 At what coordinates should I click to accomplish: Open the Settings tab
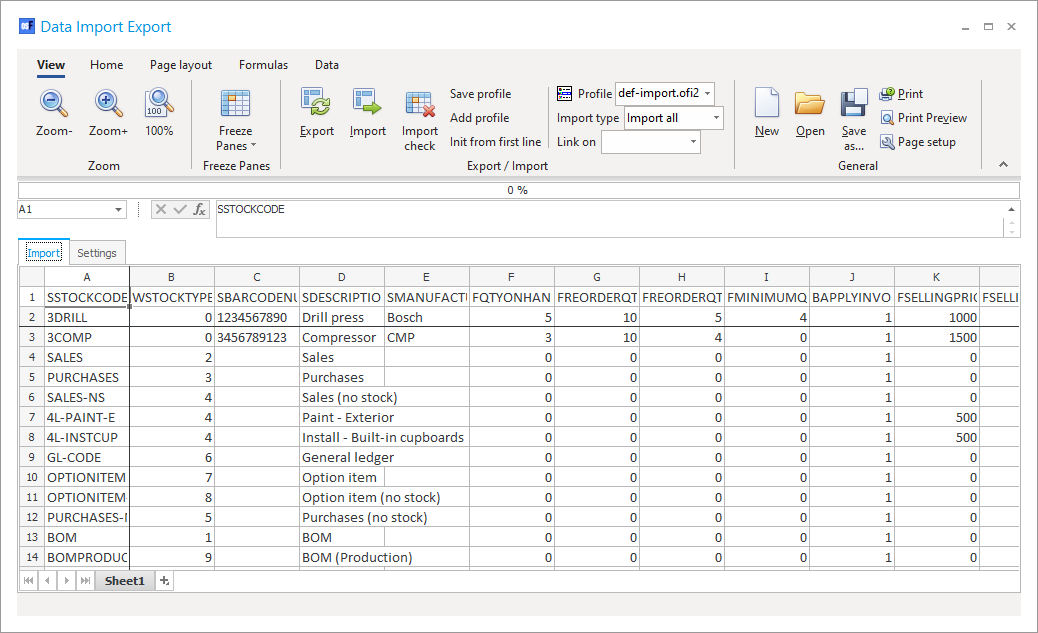[x=97, y=253]
